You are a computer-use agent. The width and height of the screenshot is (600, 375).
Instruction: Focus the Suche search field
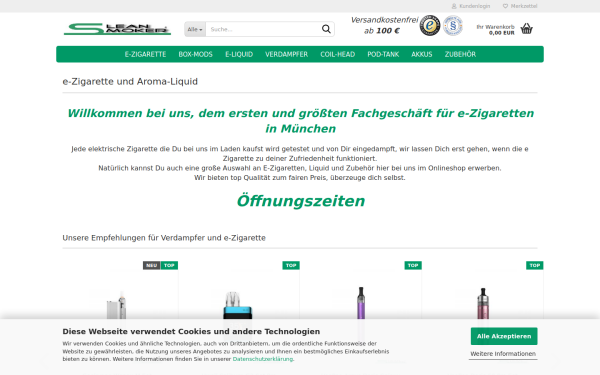coord(263,29)
